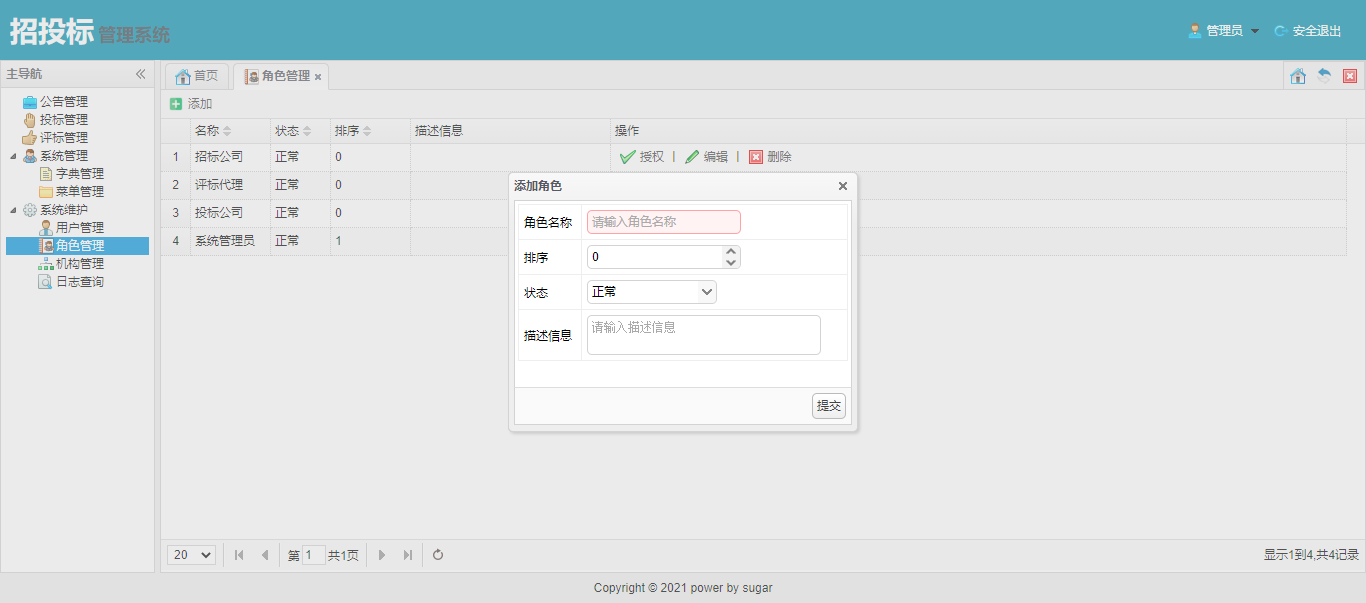This screenshot has height=603, width=1366.
Task: Focus the 描述信息 textarea
Action: (704, 335)
